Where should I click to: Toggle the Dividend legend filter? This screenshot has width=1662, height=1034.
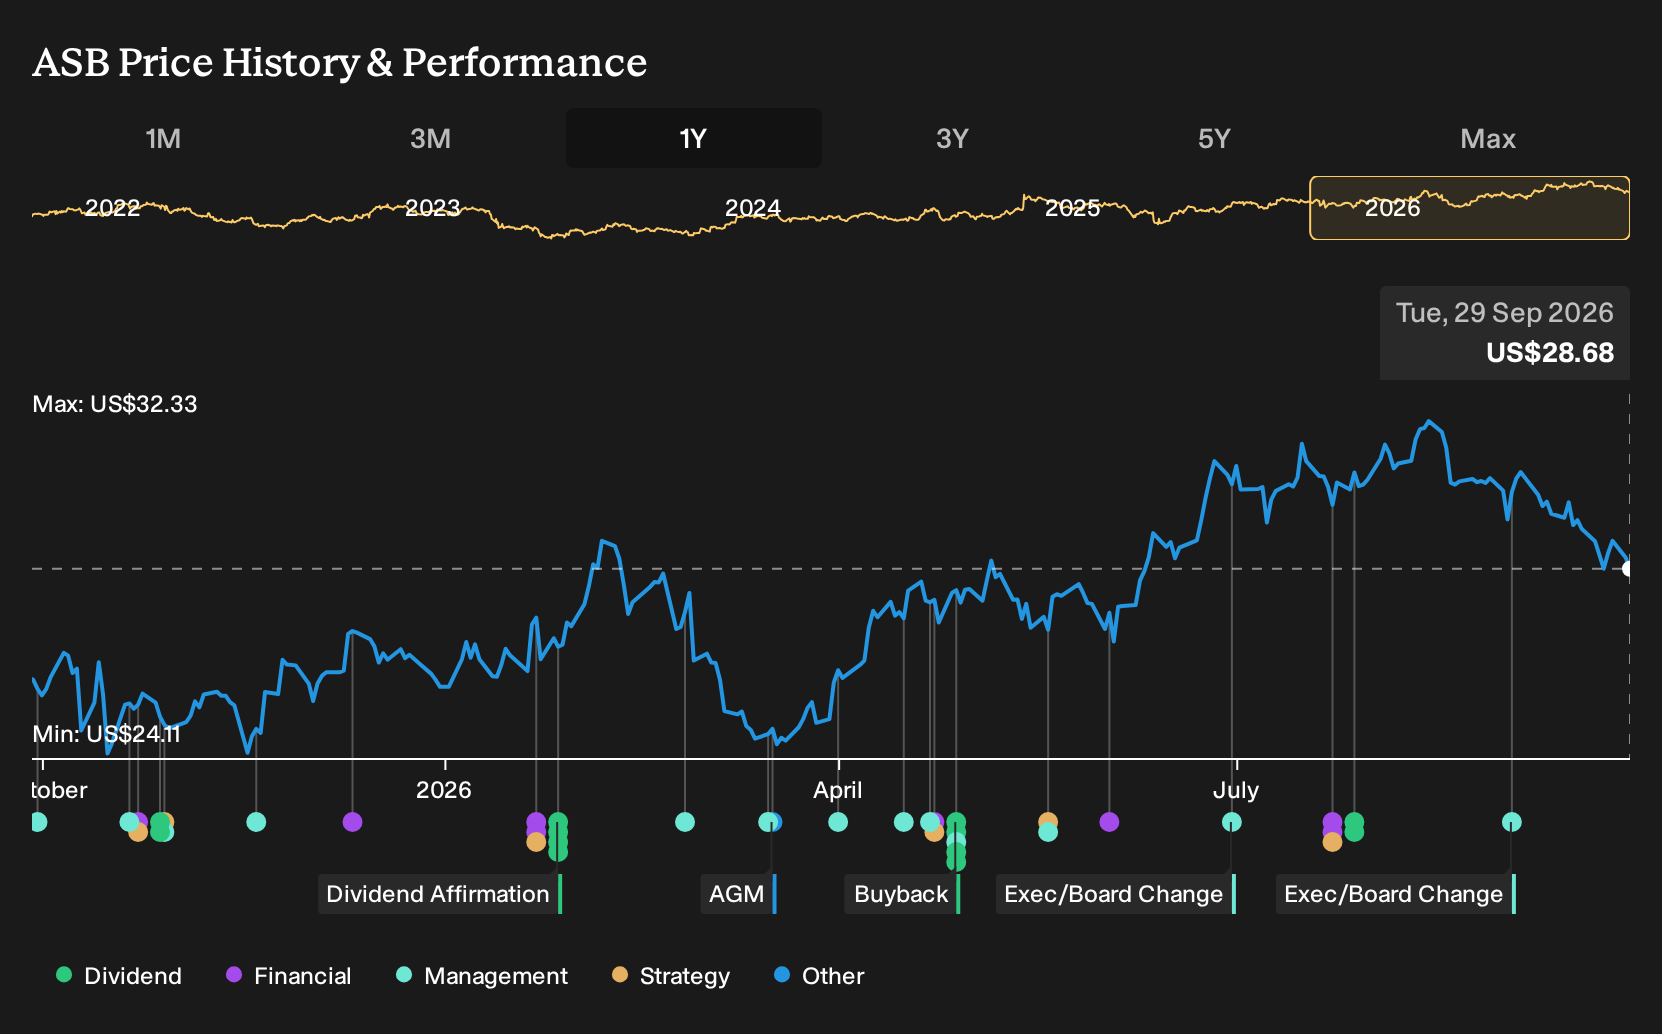pos(119,976)
